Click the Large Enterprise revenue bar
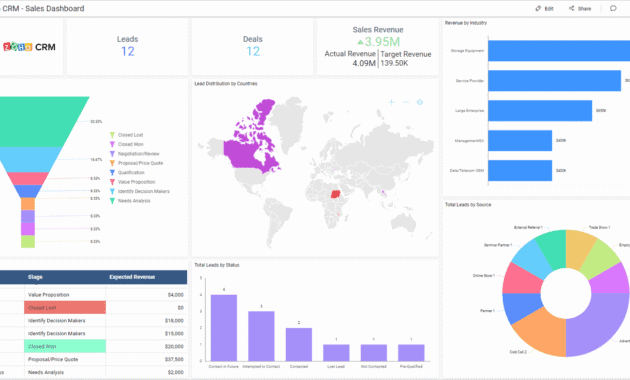The height and width of the screenshot is (380, 630). [540, 110]
